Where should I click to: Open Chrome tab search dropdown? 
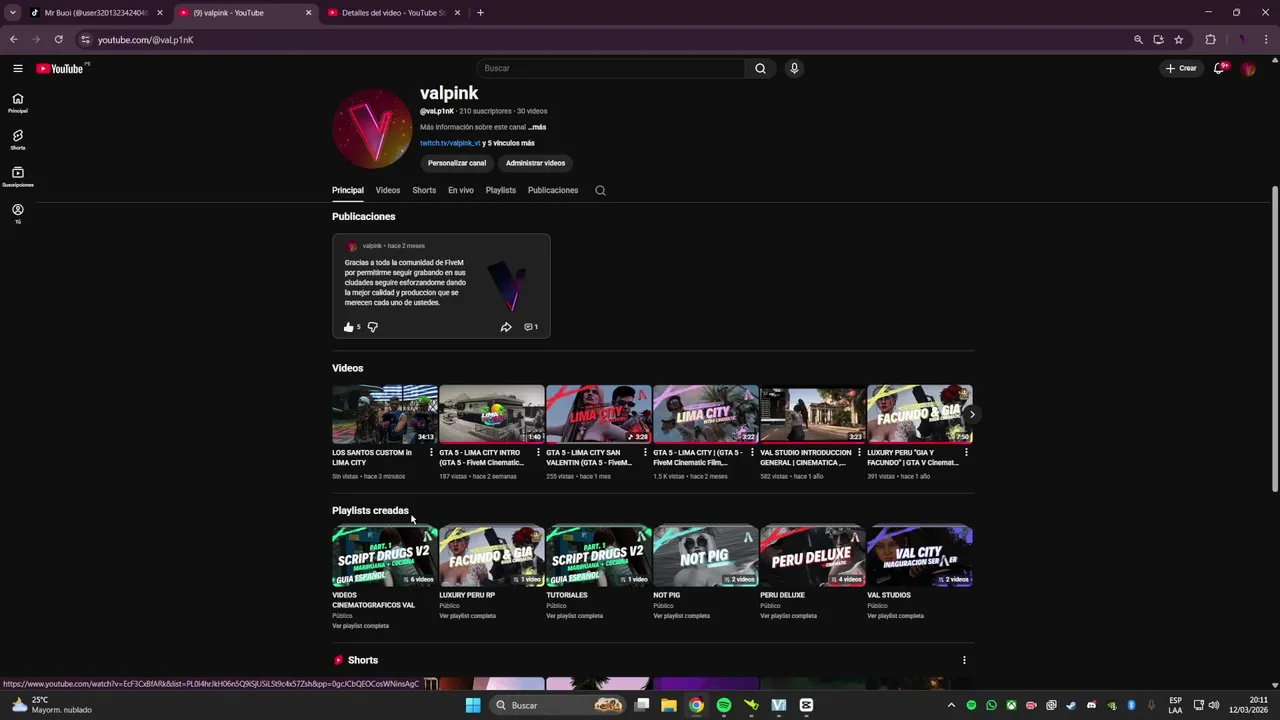coord(12,13)
